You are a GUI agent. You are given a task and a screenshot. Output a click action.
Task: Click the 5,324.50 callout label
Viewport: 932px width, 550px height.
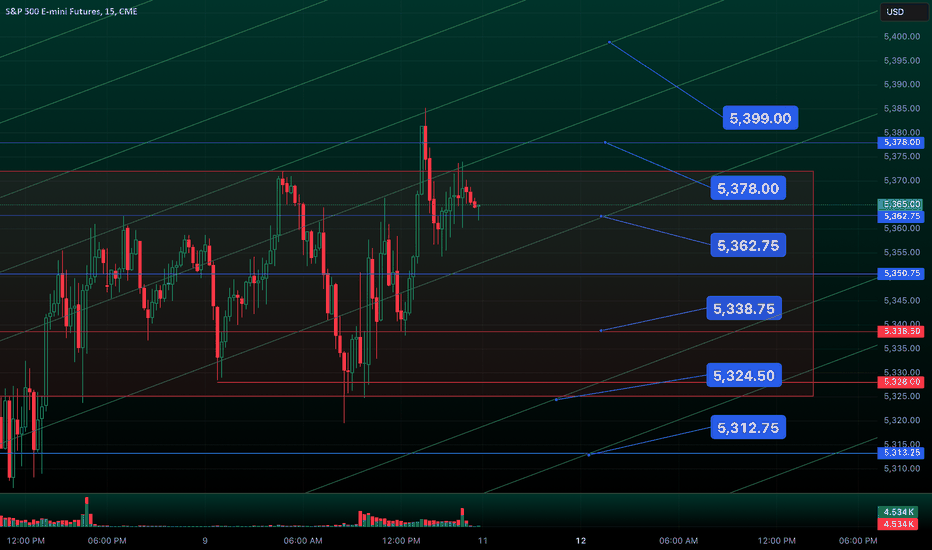(744, 376)
